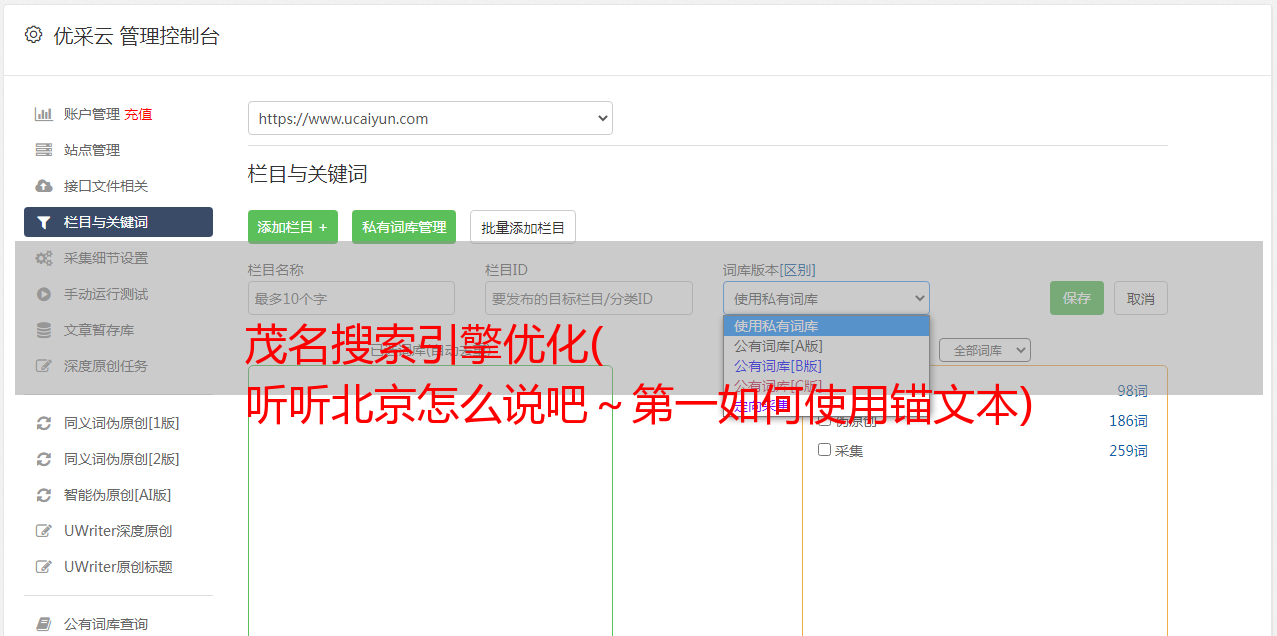Click the gear icon beside 优采云 管理控制台

[x=34, y=35]
